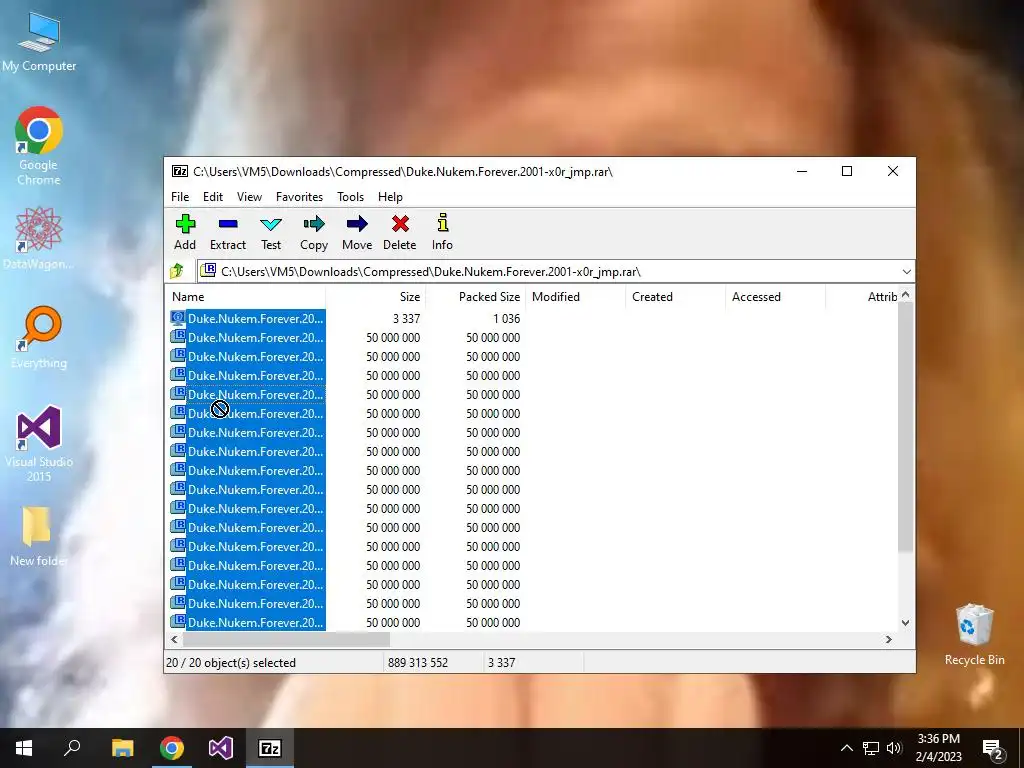Click the Copy toolbar icon

coord(314,225)
